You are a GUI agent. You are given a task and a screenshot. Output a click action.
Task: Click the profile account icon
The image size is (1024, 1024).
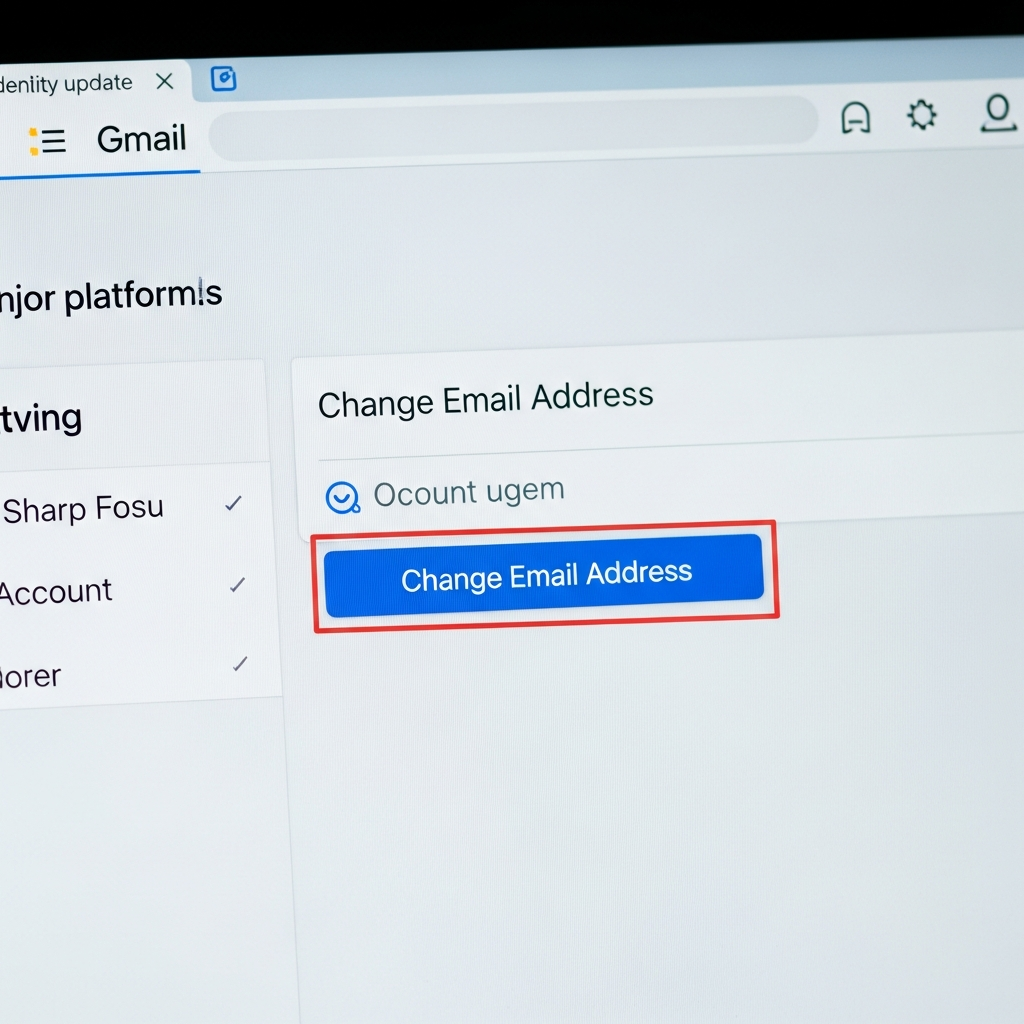point(998,115)
